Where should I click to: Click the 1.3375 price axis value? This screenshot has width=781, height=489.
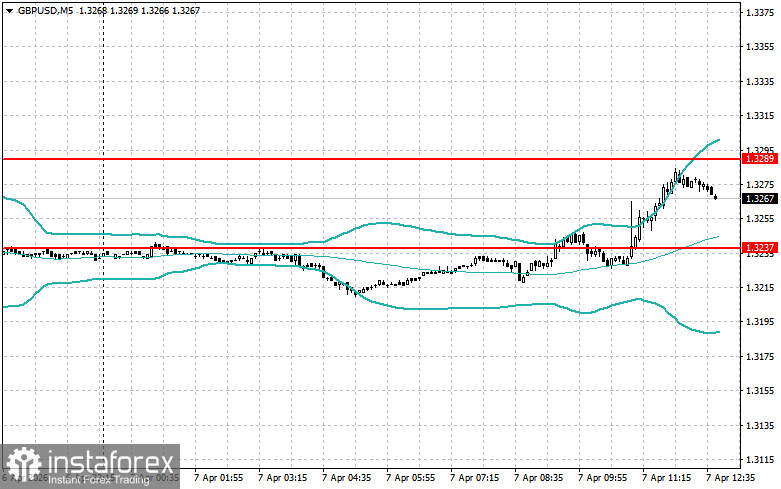pyautogui.click(x=760, y=12)
